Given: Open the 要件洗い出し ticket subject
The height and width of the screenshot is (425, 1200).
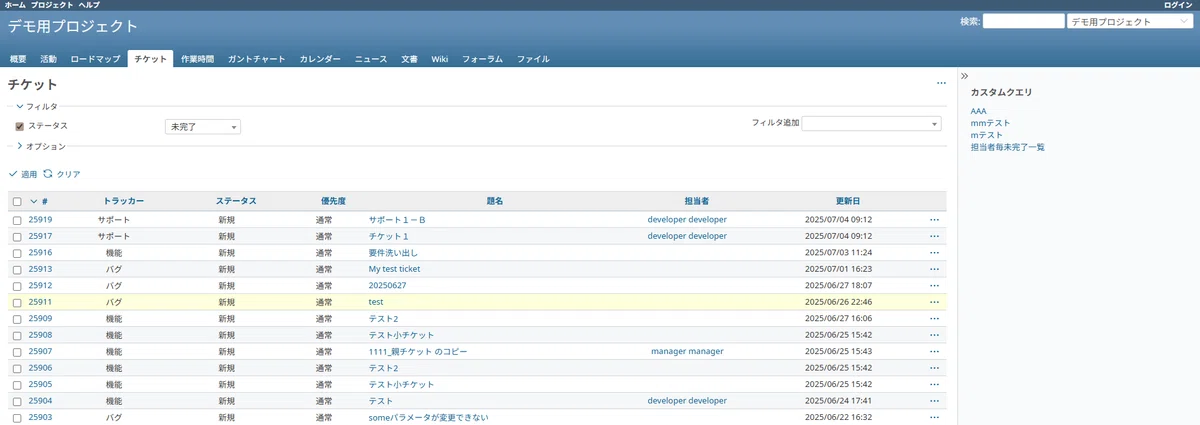Looking at the screenshot, I should [x=393, y=252].
